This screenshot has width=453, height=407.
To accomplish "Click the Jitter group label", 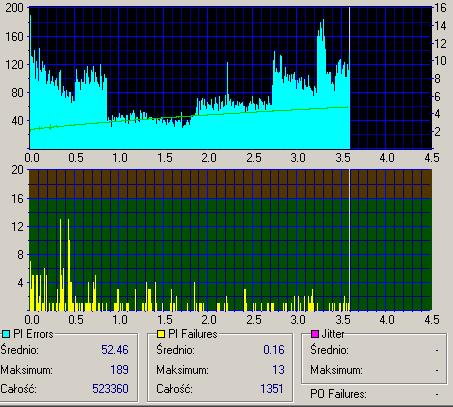I will [x=332, y=334].
